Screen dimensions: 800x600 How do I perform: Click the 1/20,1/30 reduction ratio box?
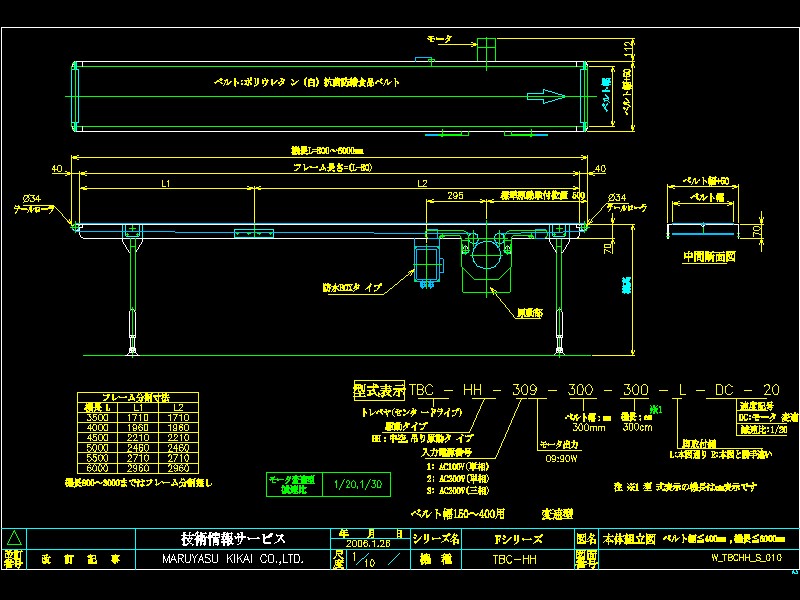[357, 484]
